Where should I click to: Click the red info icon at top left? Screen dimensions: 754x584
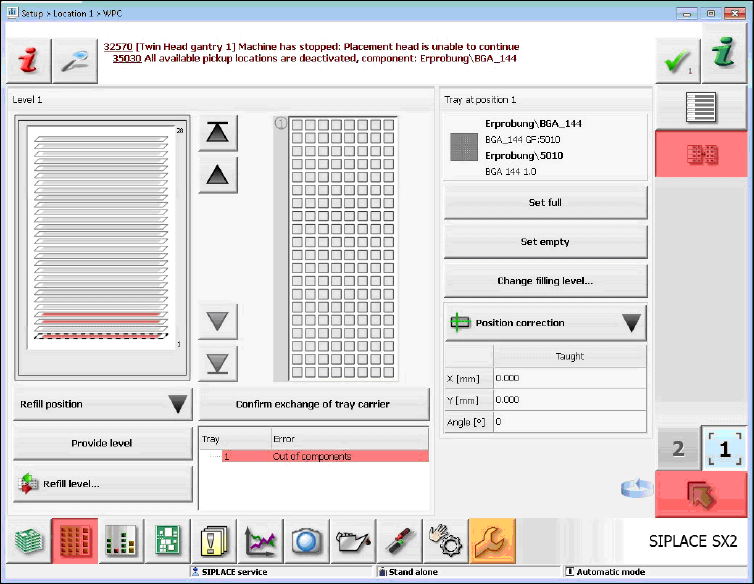(27, 62)
